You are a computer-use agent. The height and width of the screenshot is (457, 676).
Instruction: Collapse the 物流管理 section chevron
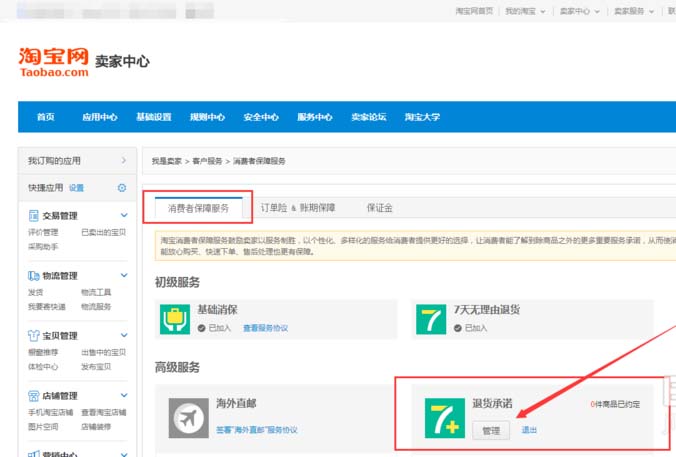coord(124,275)
